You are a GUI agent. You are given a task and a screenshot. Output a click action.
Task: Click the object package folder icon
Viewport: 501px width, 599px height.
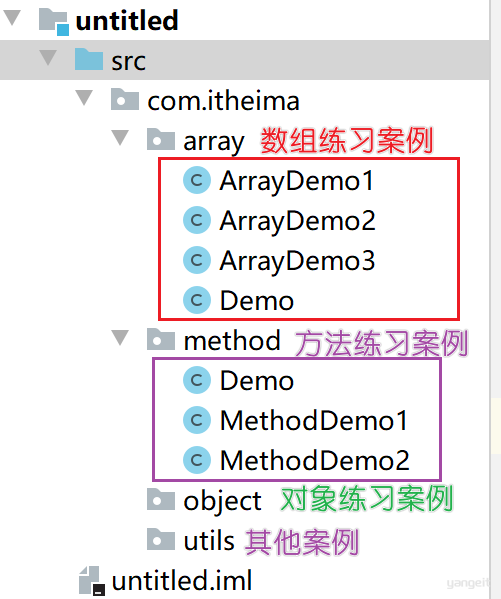(161, 499)
